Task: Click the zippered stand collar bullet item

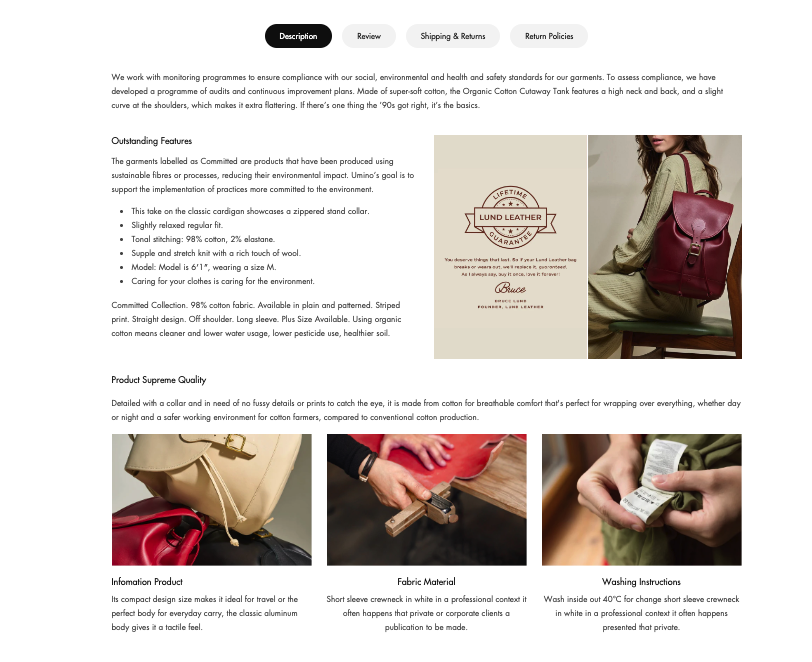Action: coord(250,211)
